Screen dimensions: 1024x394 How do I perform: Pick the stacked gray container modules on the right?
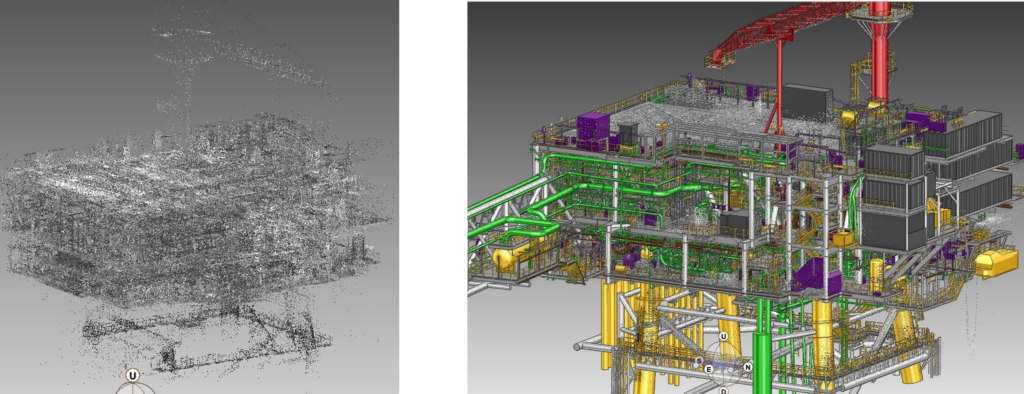pos(893,197)
